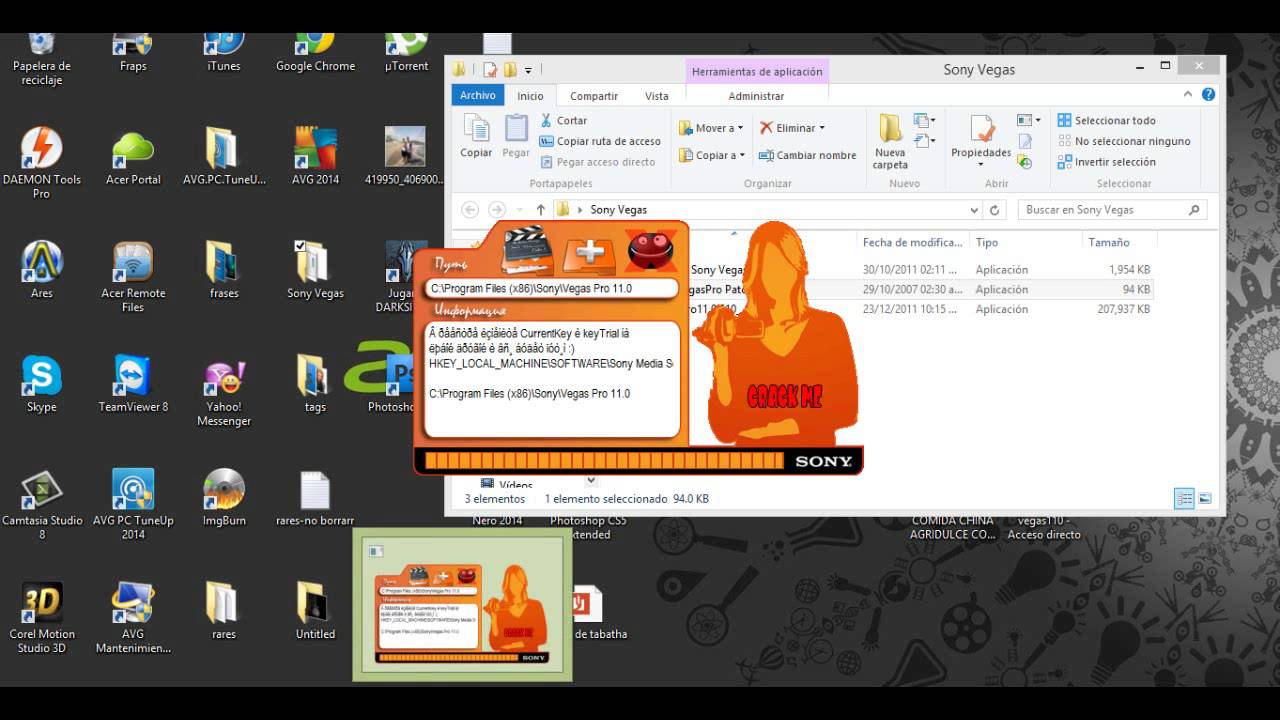Viewport: 1280px width, 720px height.
Task: Select the Corel Motion Studio 3D icon
Action: [x=41, y=618]
